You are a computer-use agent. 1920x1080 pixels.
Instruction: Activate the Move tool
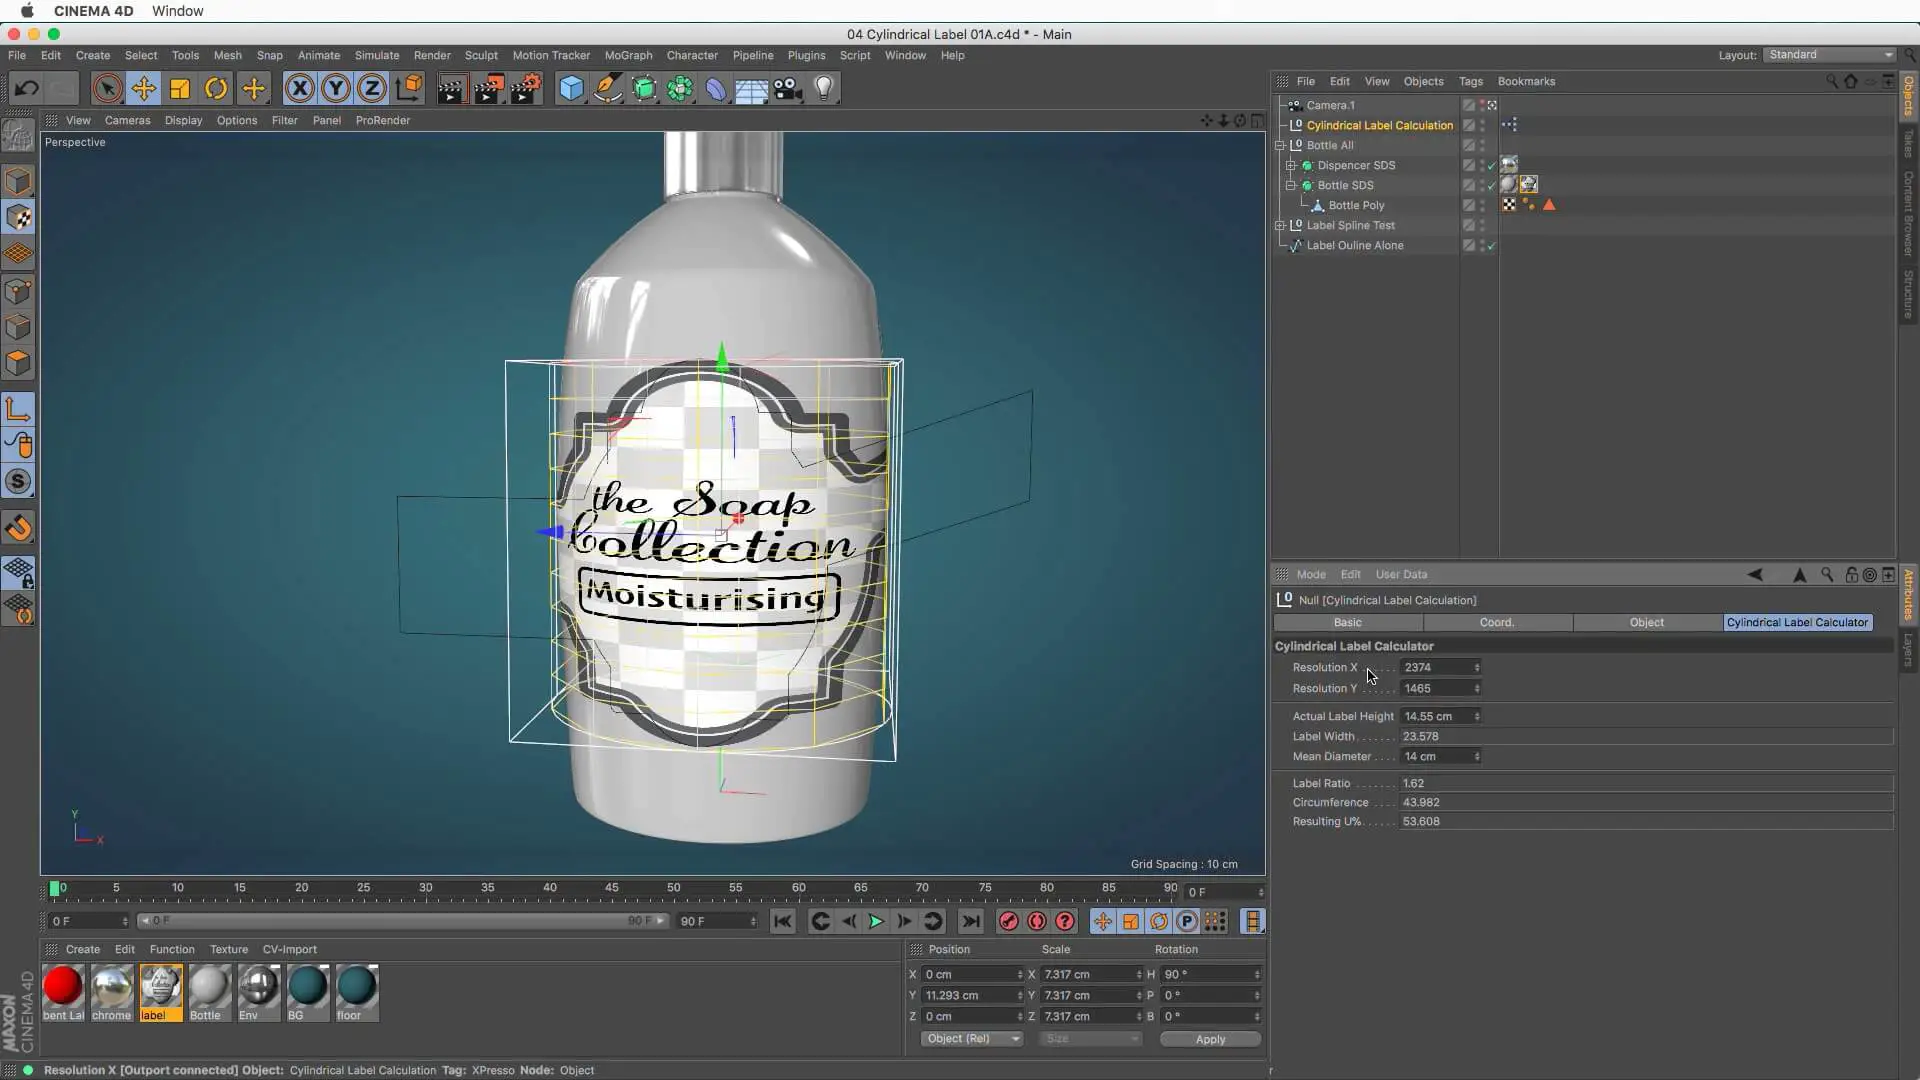click(143, 88)
